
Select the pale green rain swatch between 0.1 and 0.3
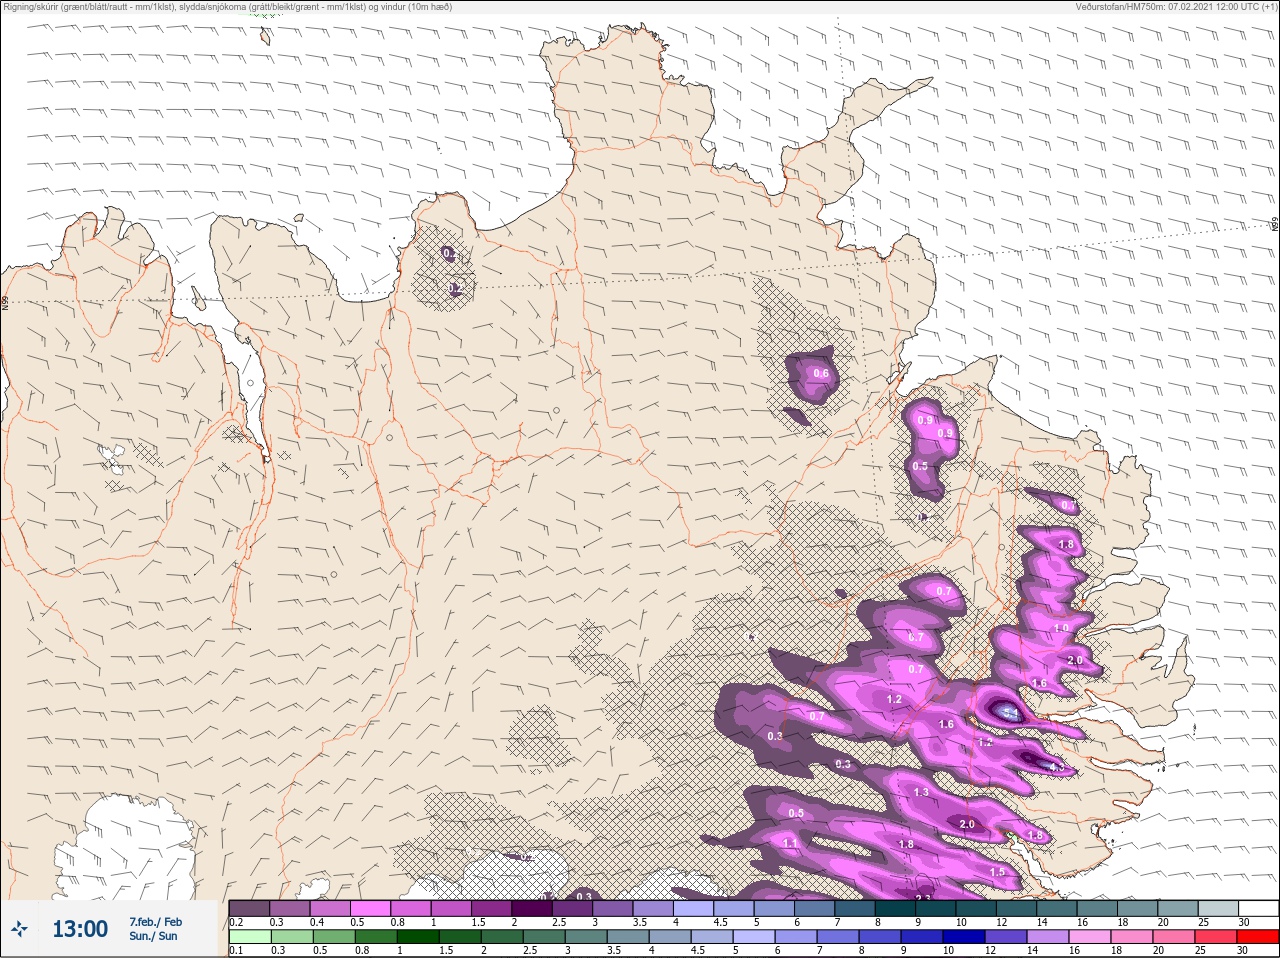[249, 937]
